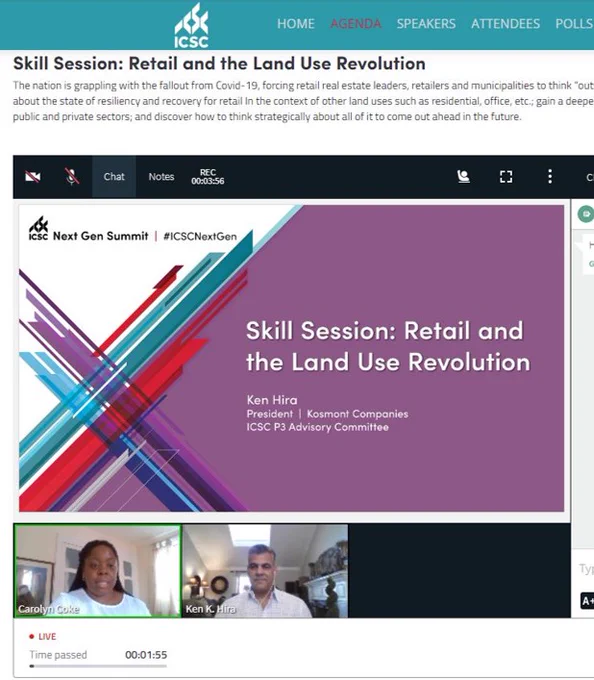Viewport: 594px width, 680px height.
Task: Open the HOME page
Action: (296, 23)
